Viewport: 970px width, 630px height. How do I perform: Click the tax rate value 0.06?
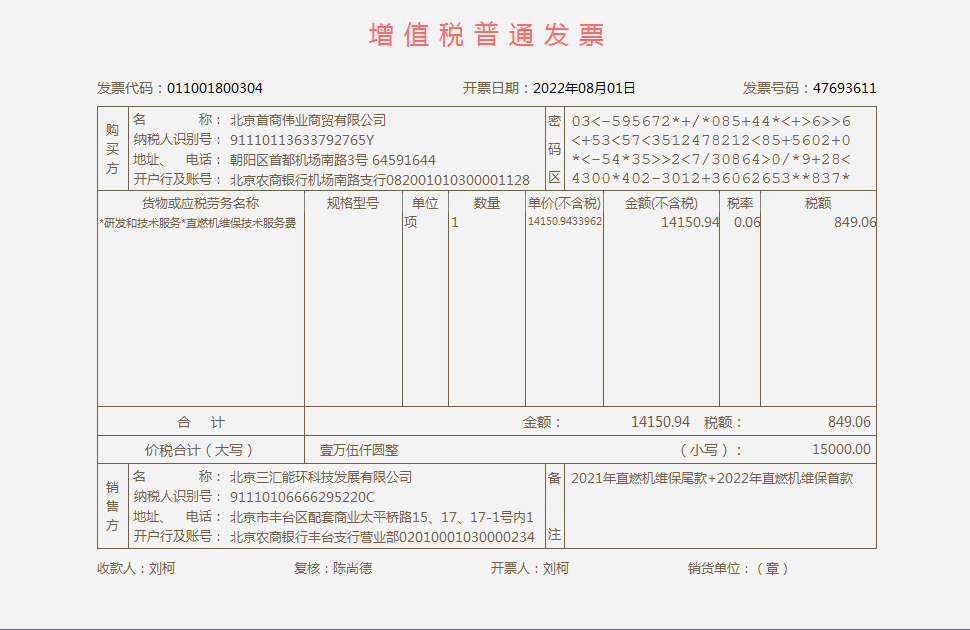pos(746,222)
